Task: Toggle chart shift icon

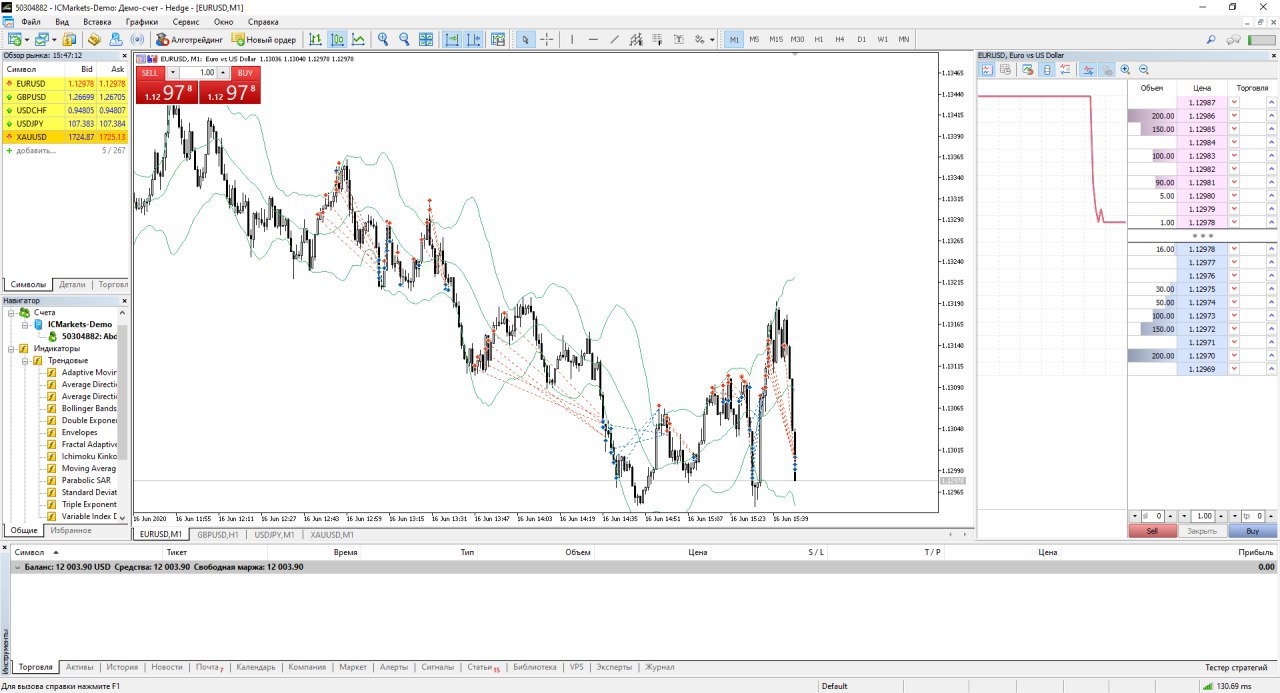Action: [x=473, y=40]
